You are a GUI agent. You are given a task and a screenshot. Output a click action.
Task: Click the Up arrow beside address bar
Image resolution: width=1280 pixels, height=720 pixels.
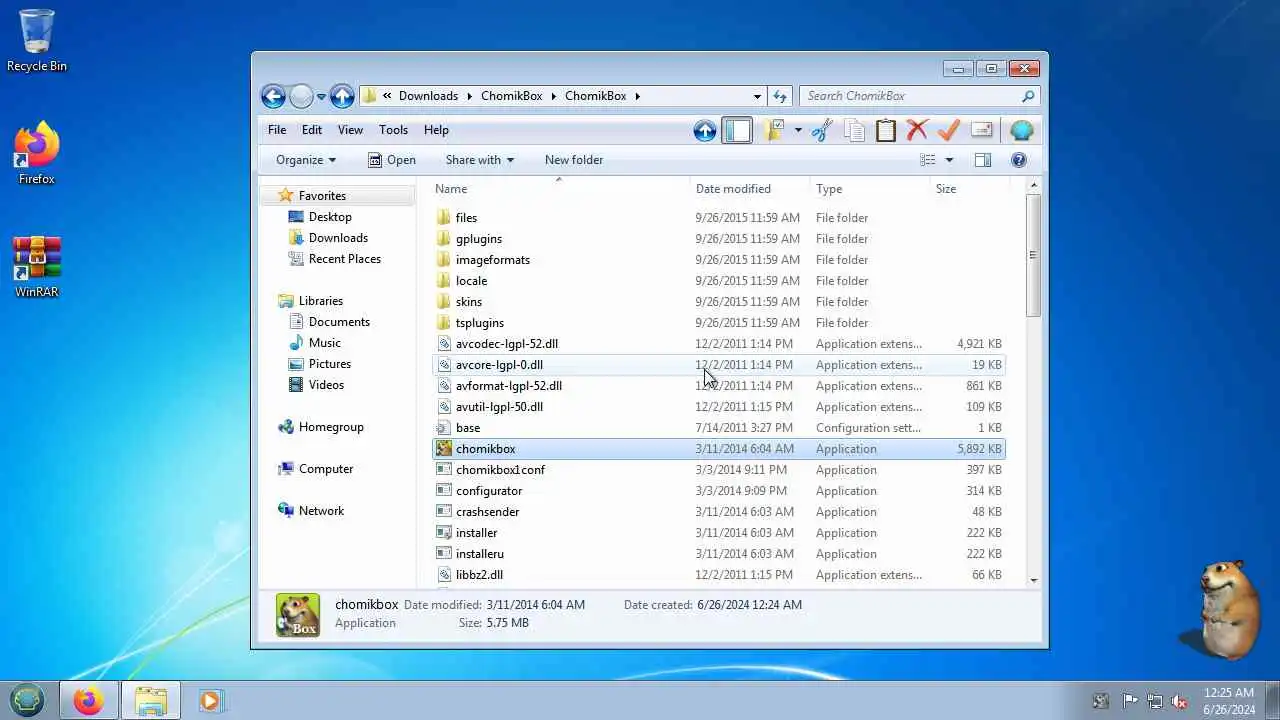(x=342, y=96)
